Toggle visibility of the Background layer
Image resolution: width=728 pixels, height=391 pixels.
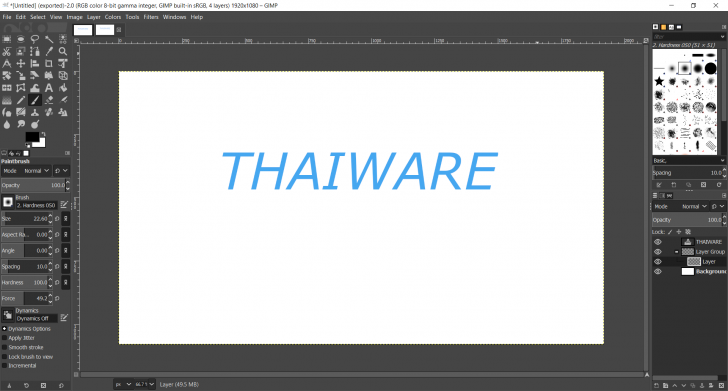657,272
